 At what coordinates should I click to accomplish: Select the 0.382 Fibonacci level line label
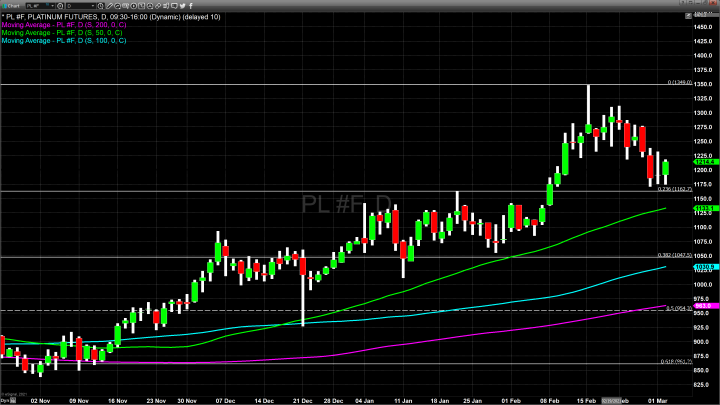pyautogui.click(x=677, y=255)
